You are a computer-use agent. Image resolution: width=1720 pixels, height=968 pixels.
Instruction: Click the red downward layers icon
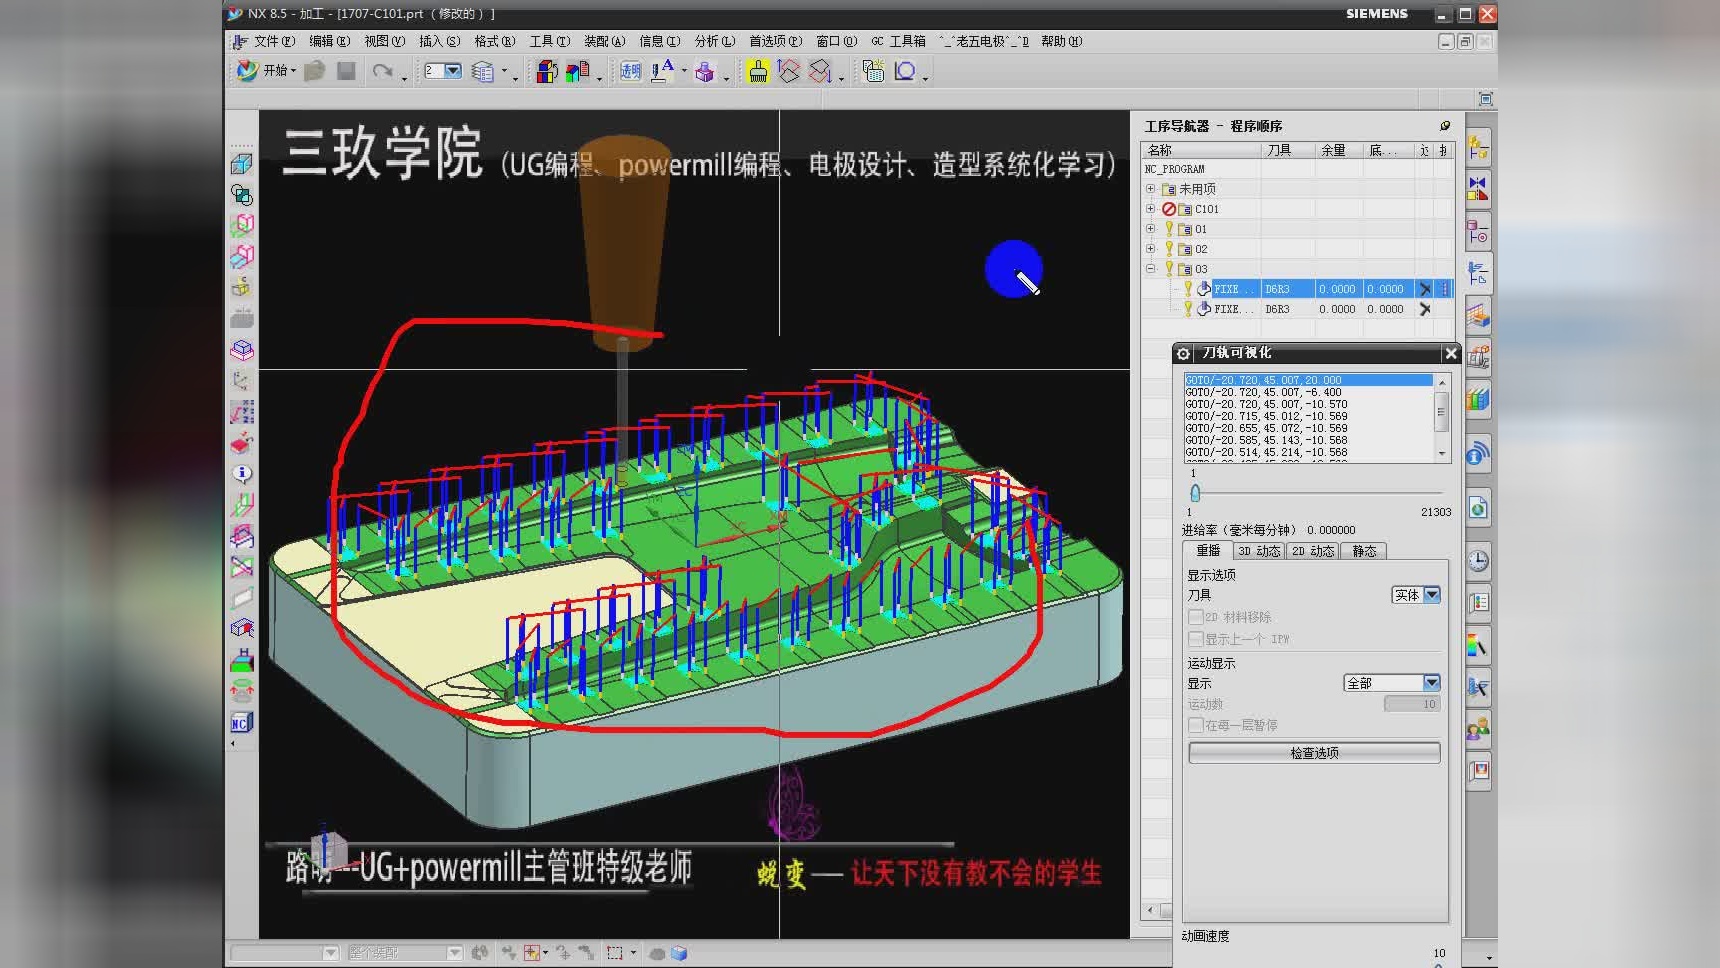(820, 72)
